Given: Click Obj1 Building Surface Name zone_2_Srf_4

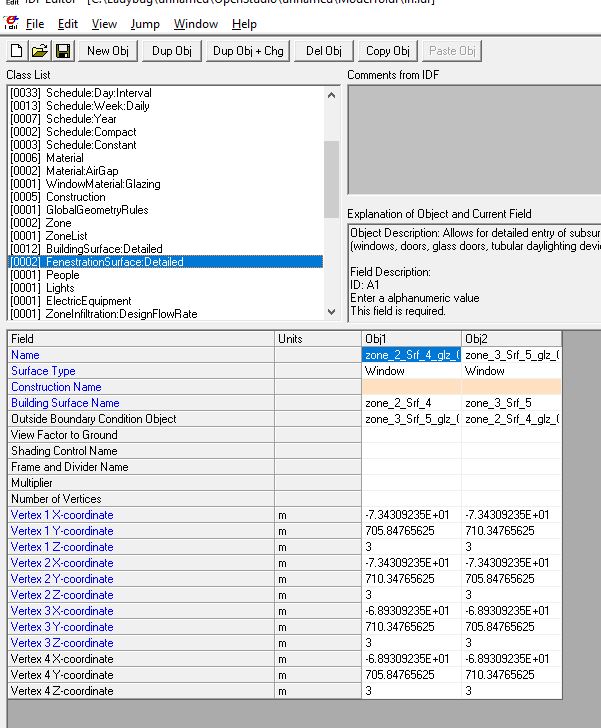Looking at the screenshot, I should pos(411,403).
